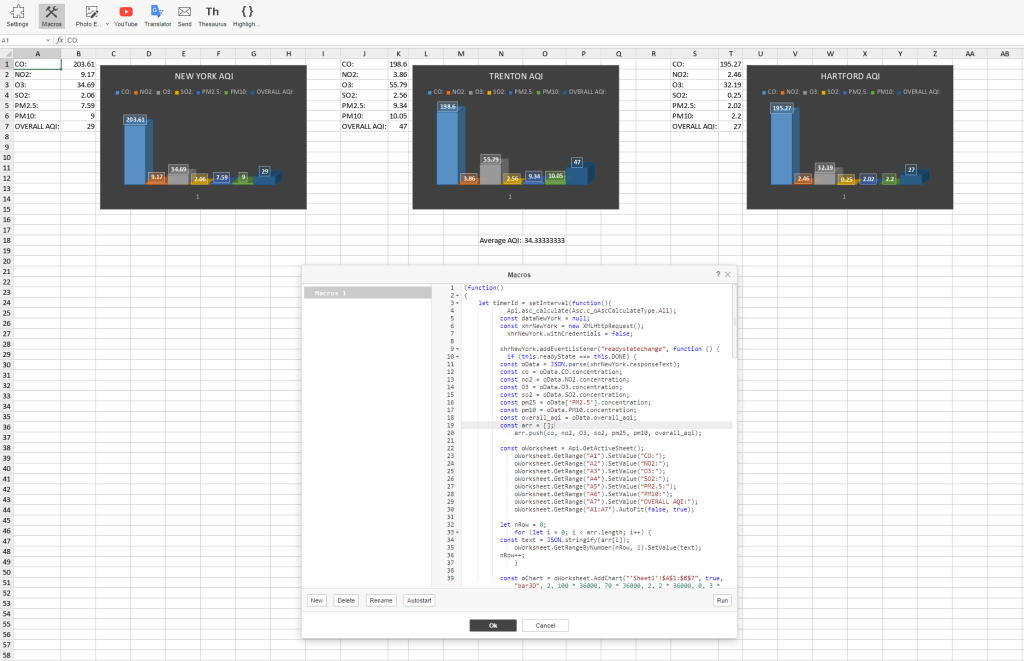This screenshot has height=661, width=1024.
Task: Click the help icon on the Macros dialog
Action: (x=718, y=274)
